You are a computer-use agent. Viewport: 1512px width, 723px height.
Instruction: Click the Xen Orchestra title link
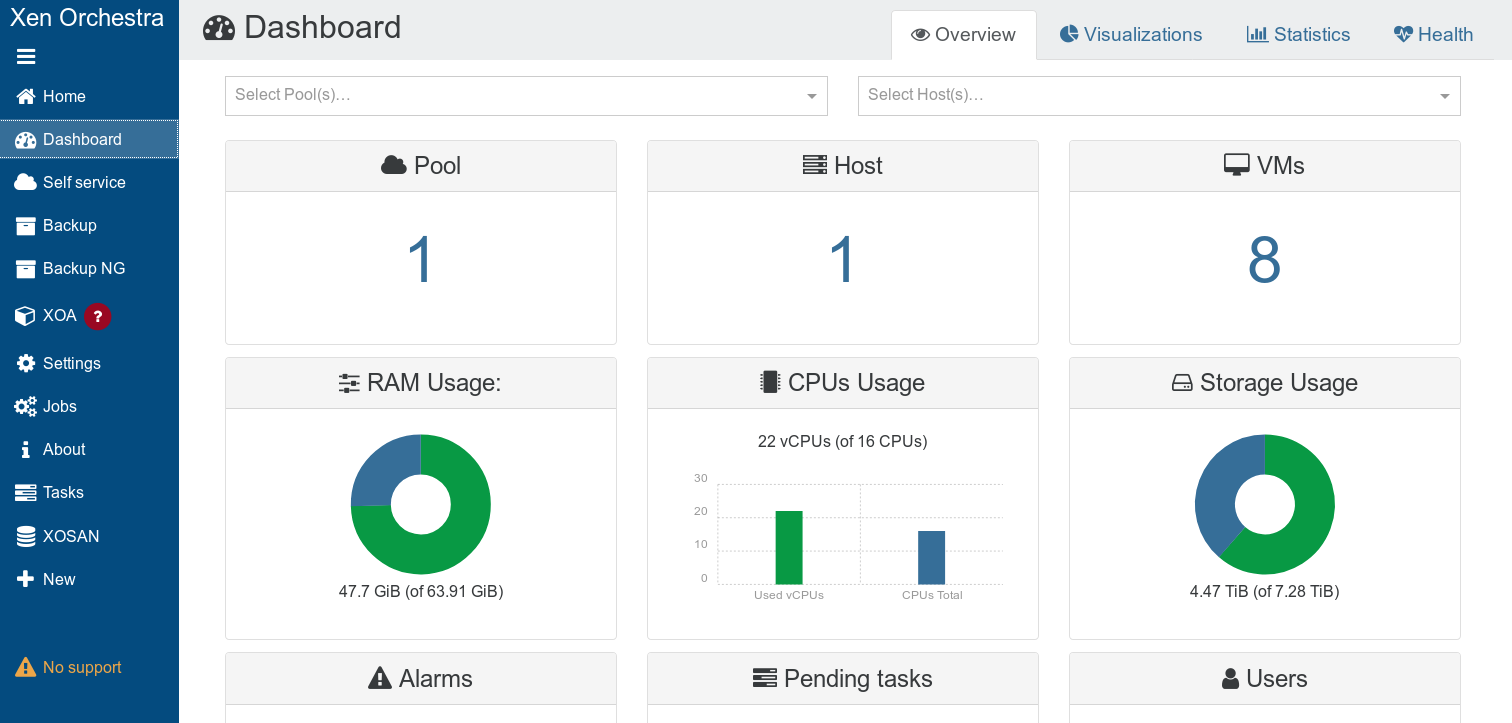87,17
